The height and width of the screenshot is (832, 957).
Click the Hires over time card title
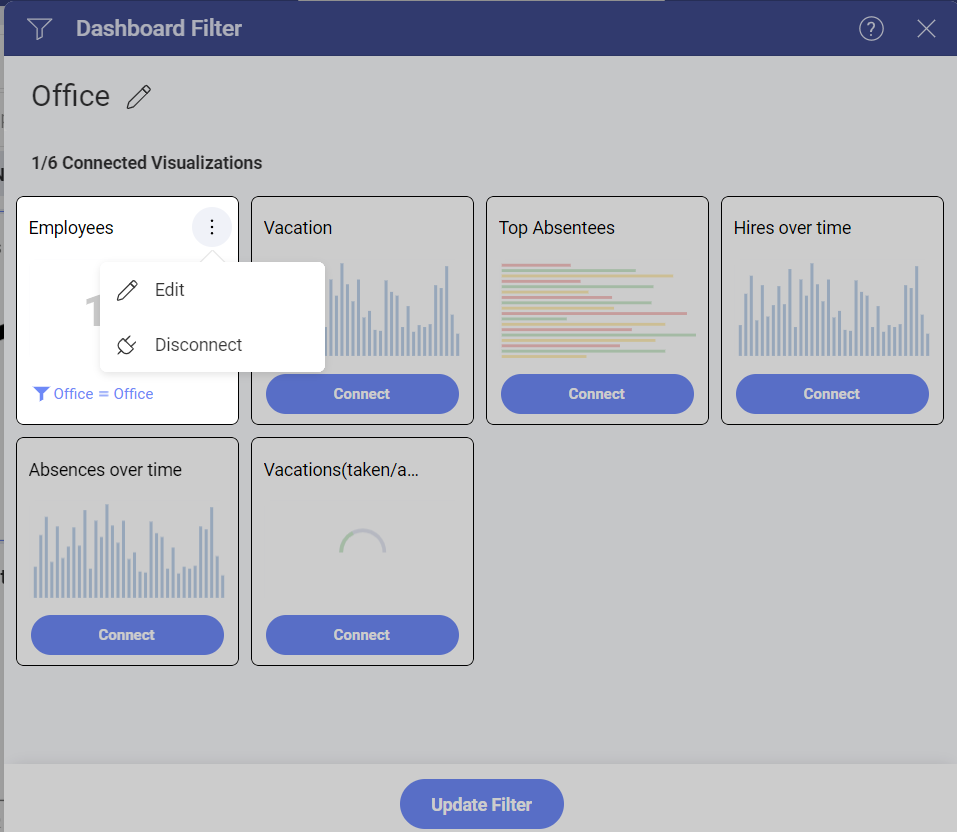[792, 228]
